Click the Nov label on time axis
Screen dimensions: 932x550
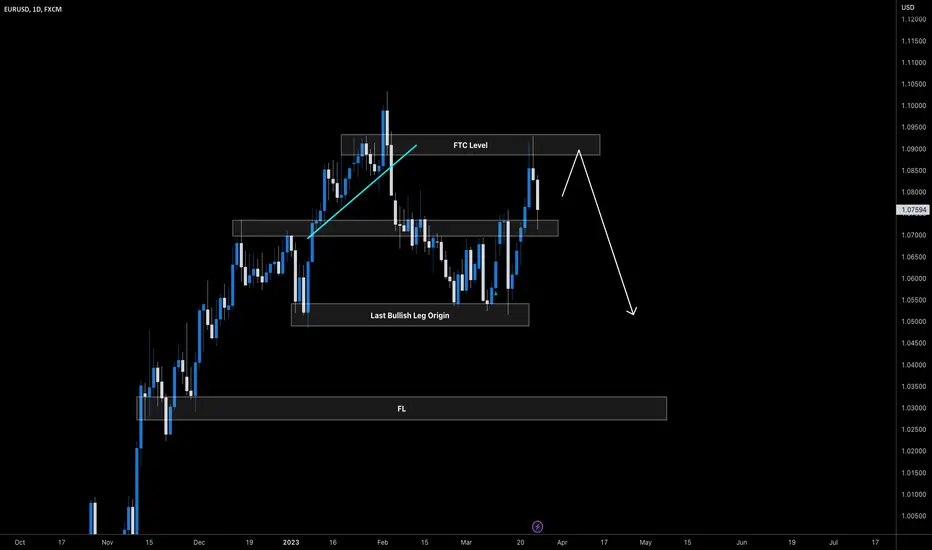[107, 542]
